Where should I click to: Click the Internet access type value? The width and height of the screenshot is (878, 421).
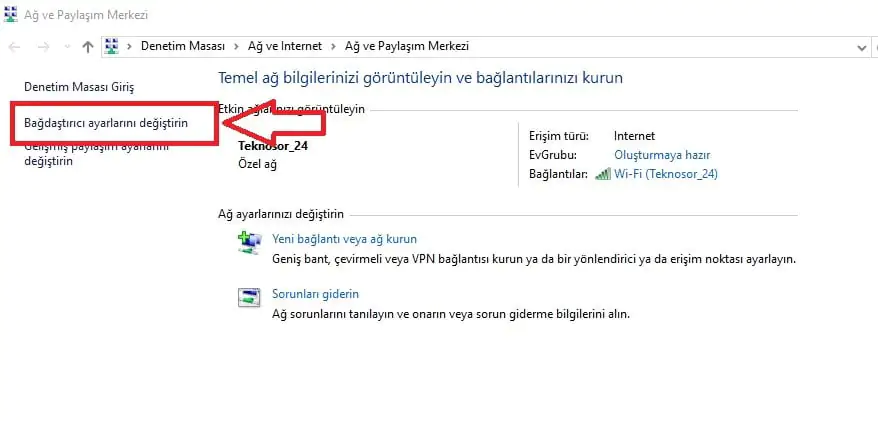pyautogui.click(x=634, y=136)
